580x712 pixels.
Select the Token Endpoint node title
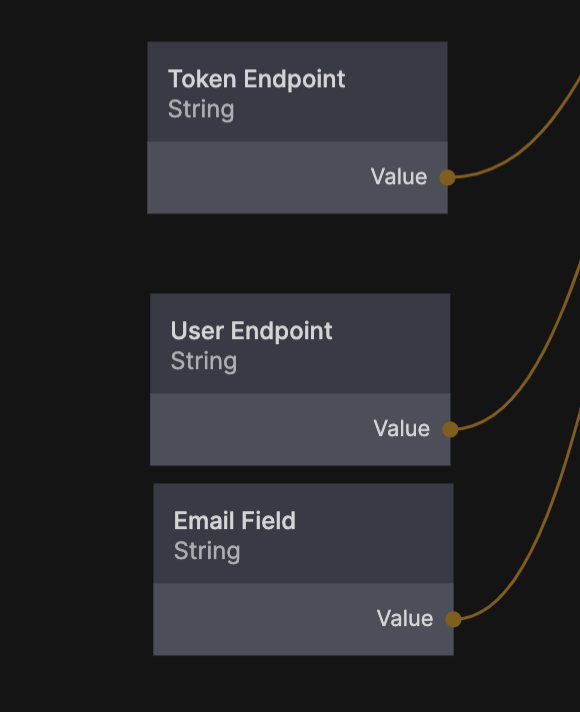tap(257, 79)
